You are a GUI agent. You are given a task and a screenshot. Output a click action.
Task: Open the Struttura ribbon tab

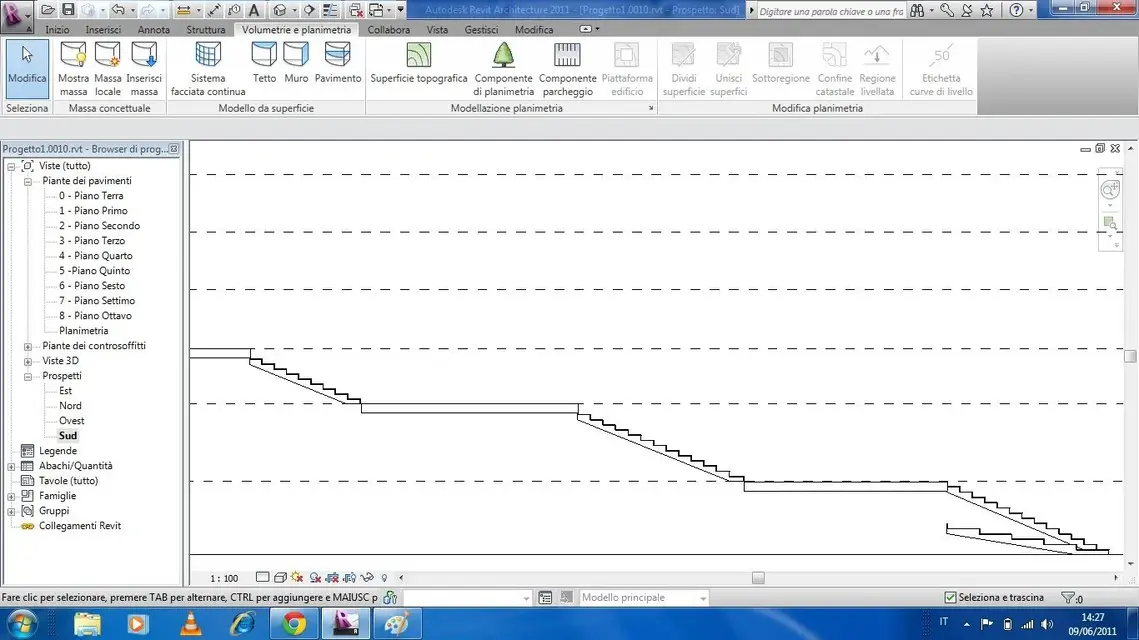[206, 30]
